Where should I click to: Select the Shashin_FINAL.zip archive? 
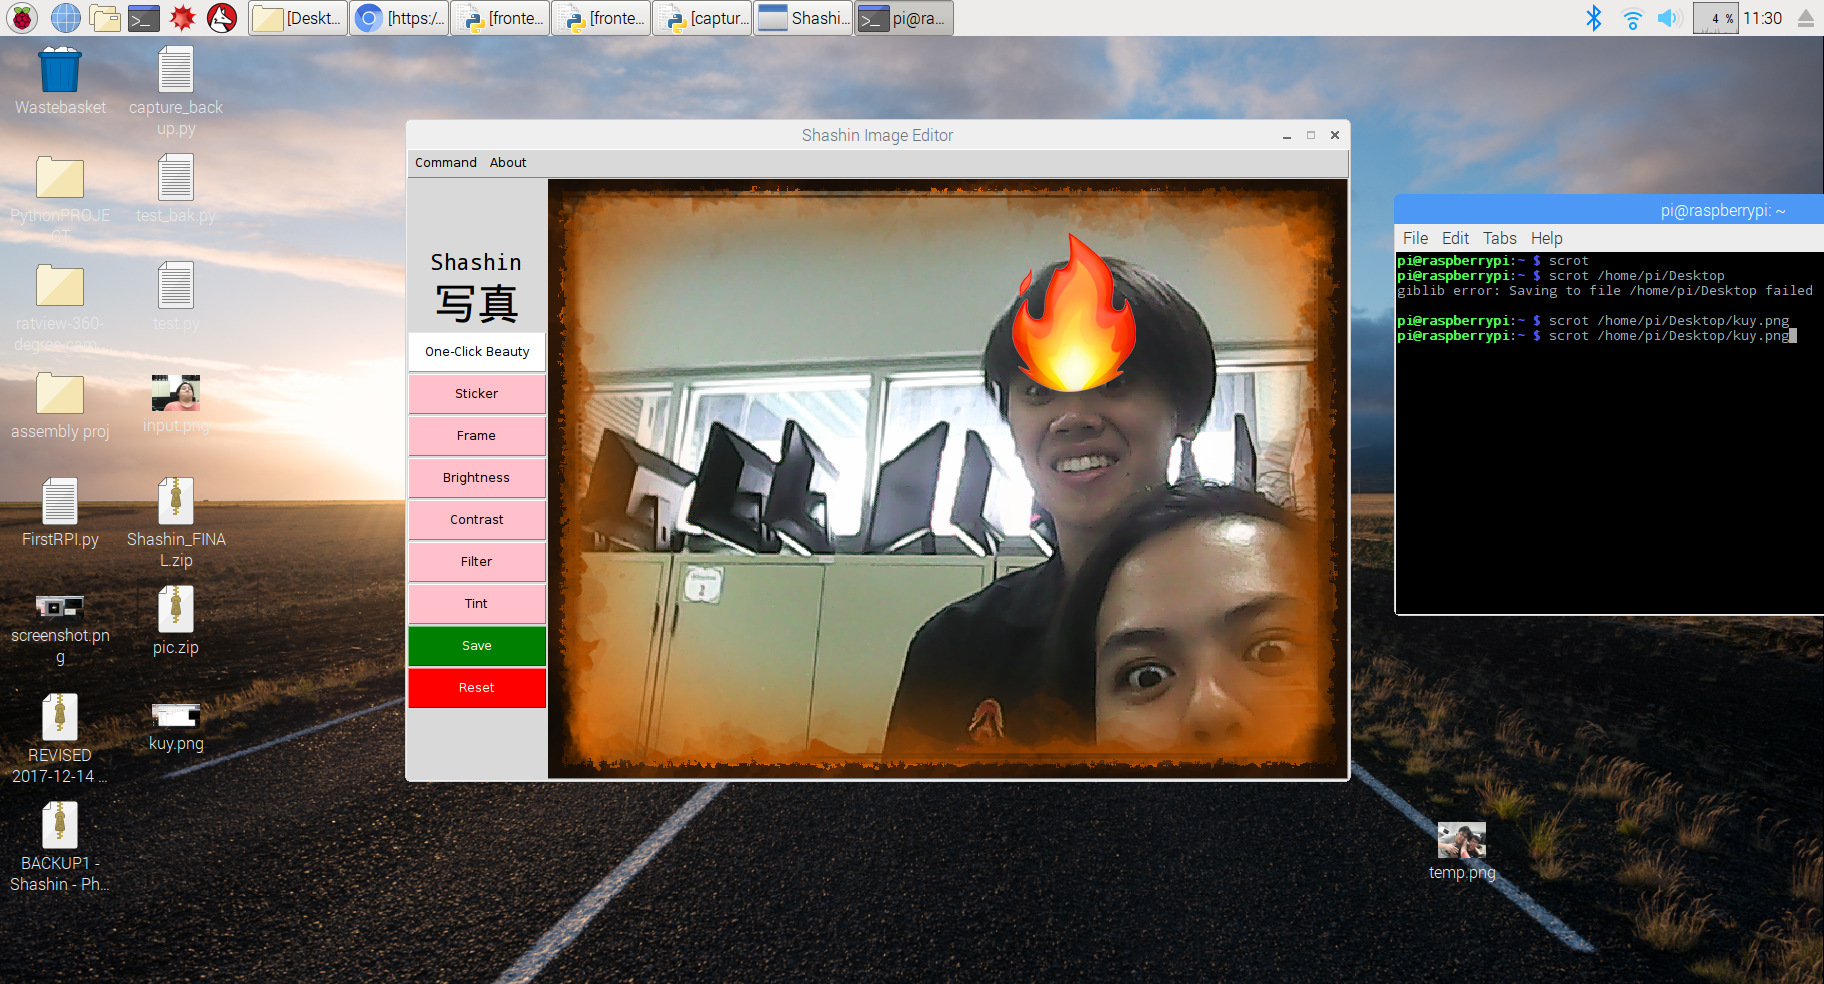click(176, 523)
